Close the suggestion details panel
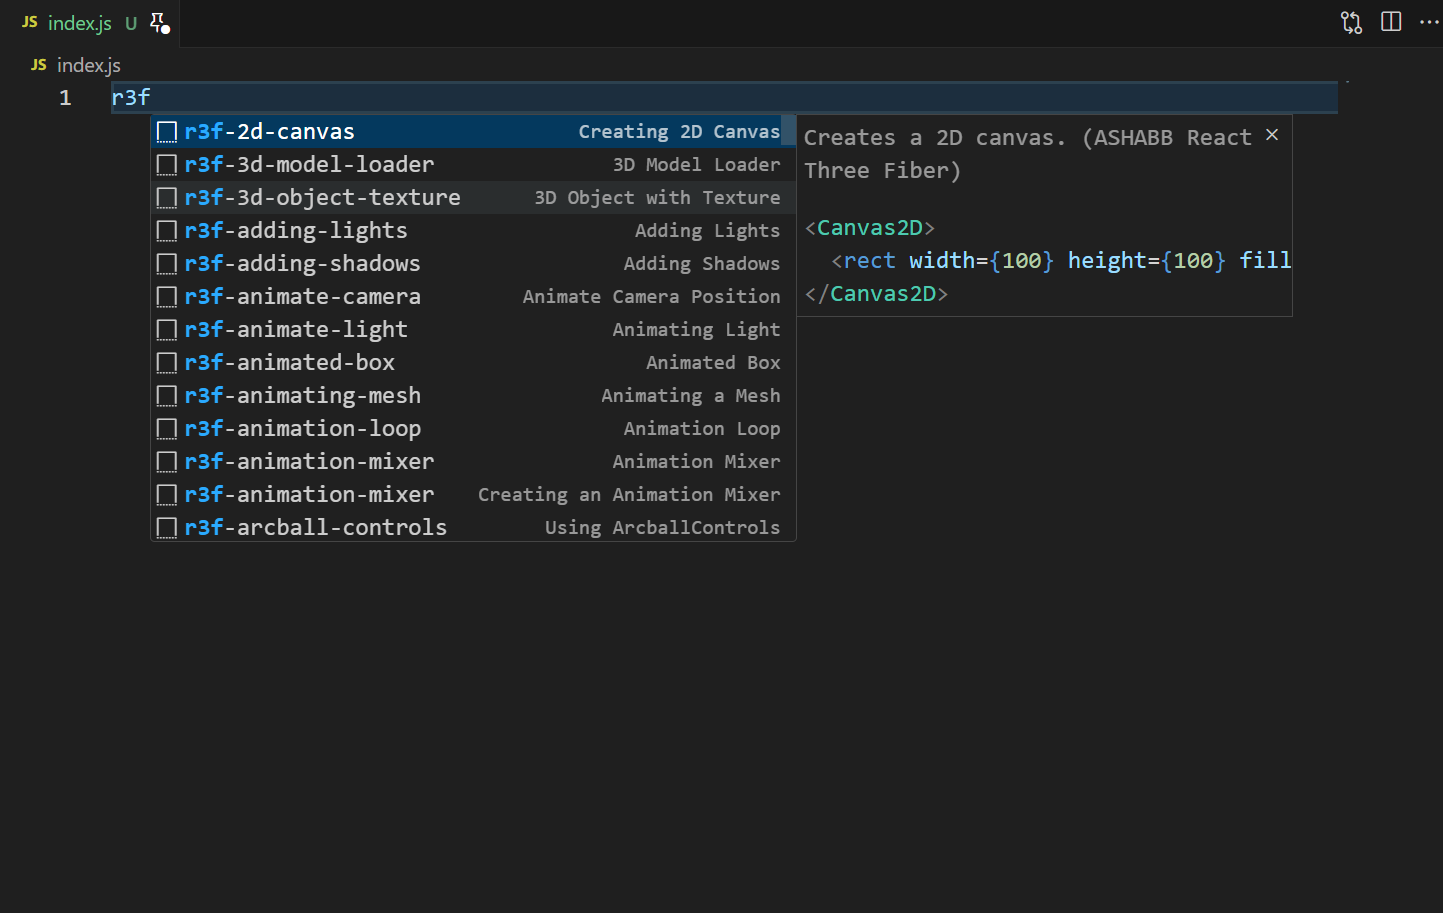This screenshot has width=1443, height=913. coord(1272,135)
